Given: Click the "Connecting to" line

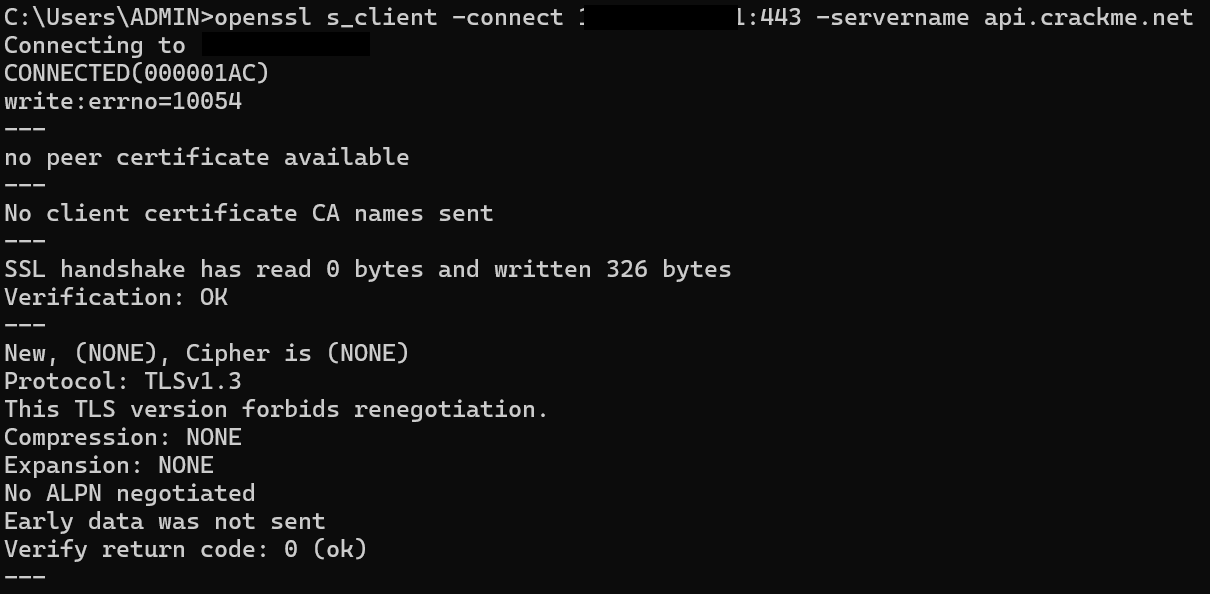Looking at the screenshot, I should coord(95,45).
